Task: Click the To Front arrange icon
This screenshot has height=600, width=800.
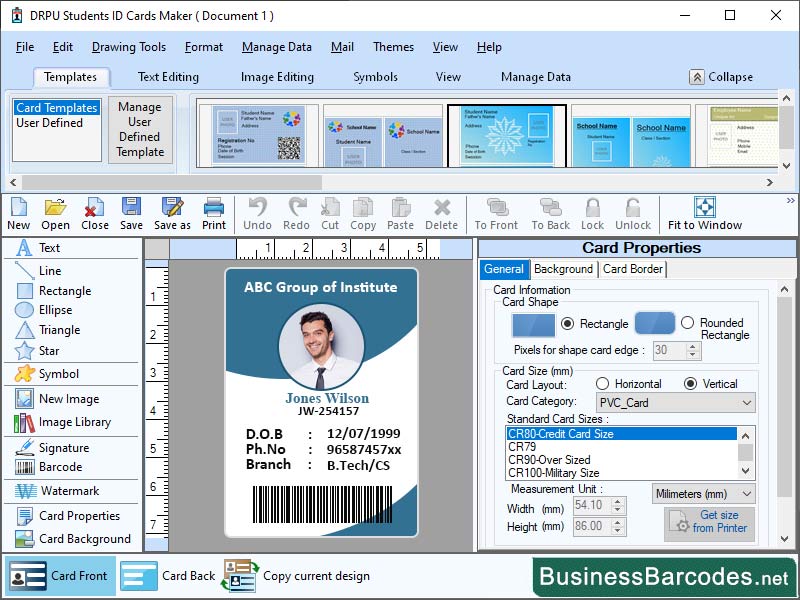Action: pos(494,213)
